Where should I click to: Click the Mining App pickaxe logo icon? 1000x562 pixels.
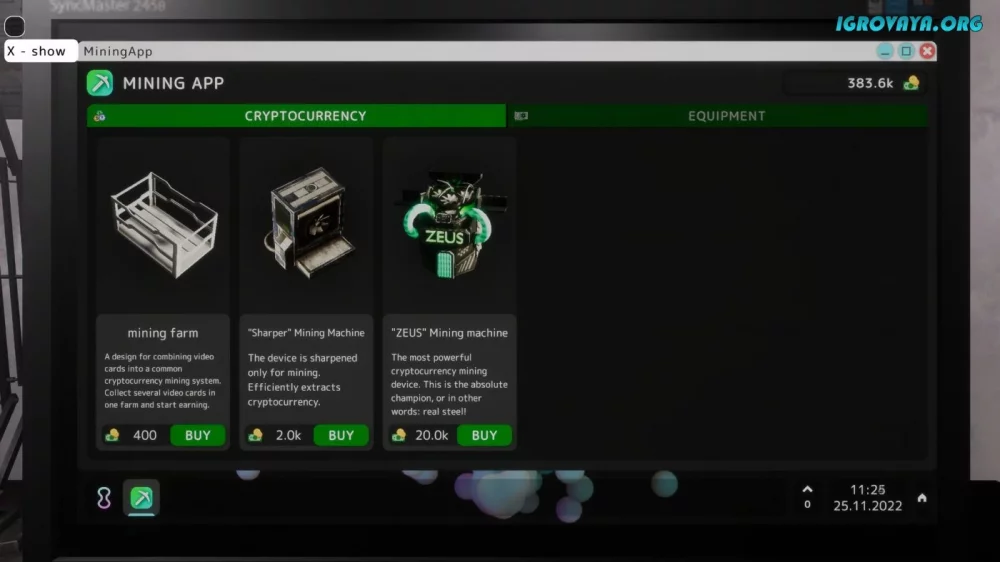(100, 83)
